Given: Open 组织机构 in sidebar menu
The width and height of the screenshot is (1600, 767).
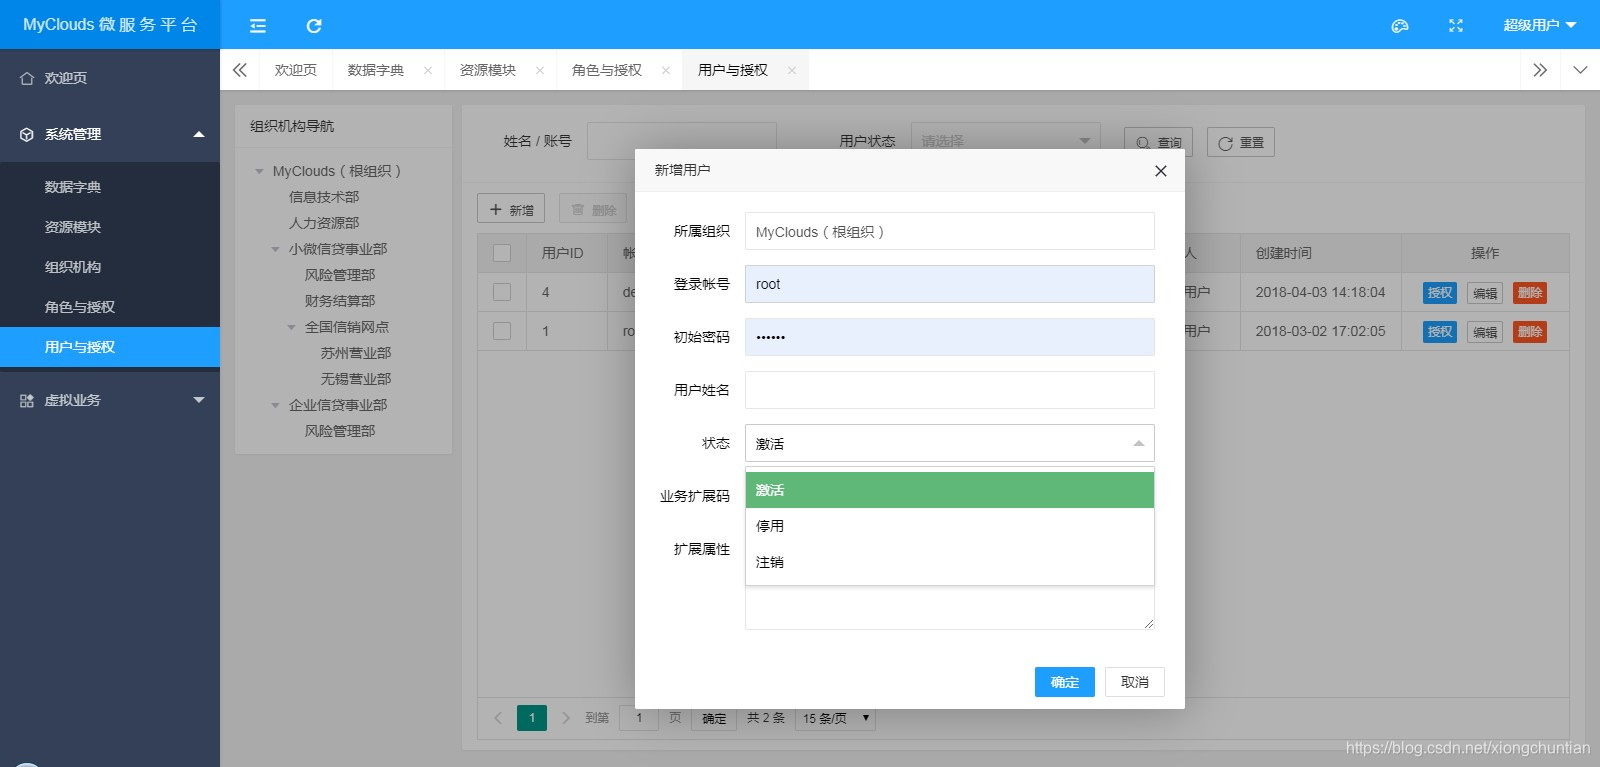Looking at the screenshot, I should (110, 267).
